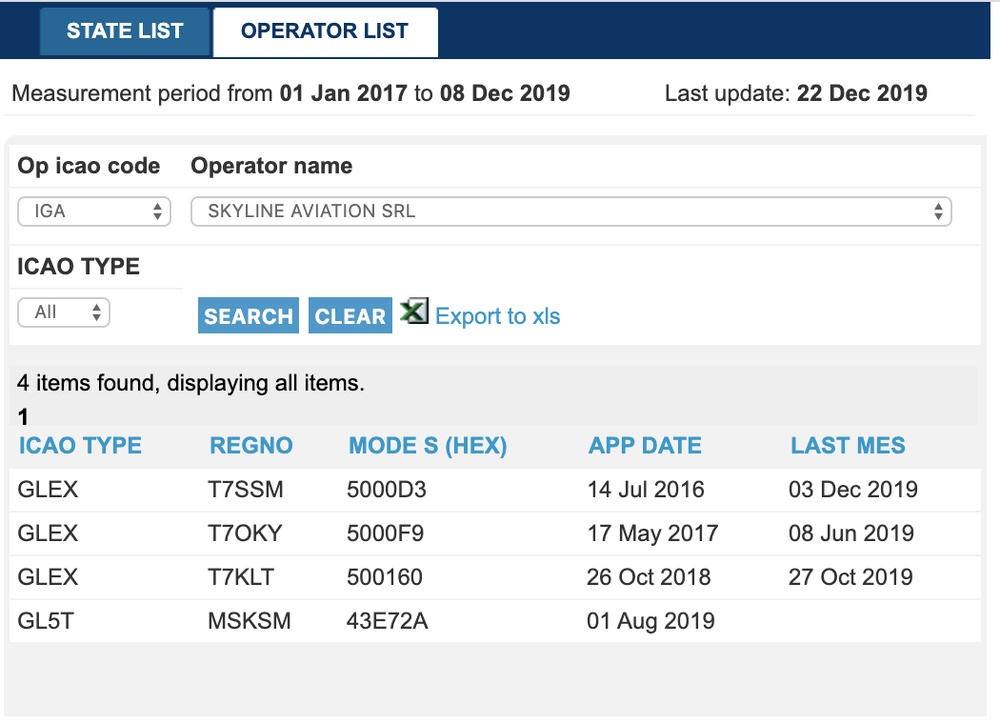Click GLEX type in T7OKY row
The width and height of the screenshot is (1000, 724).
48,533
